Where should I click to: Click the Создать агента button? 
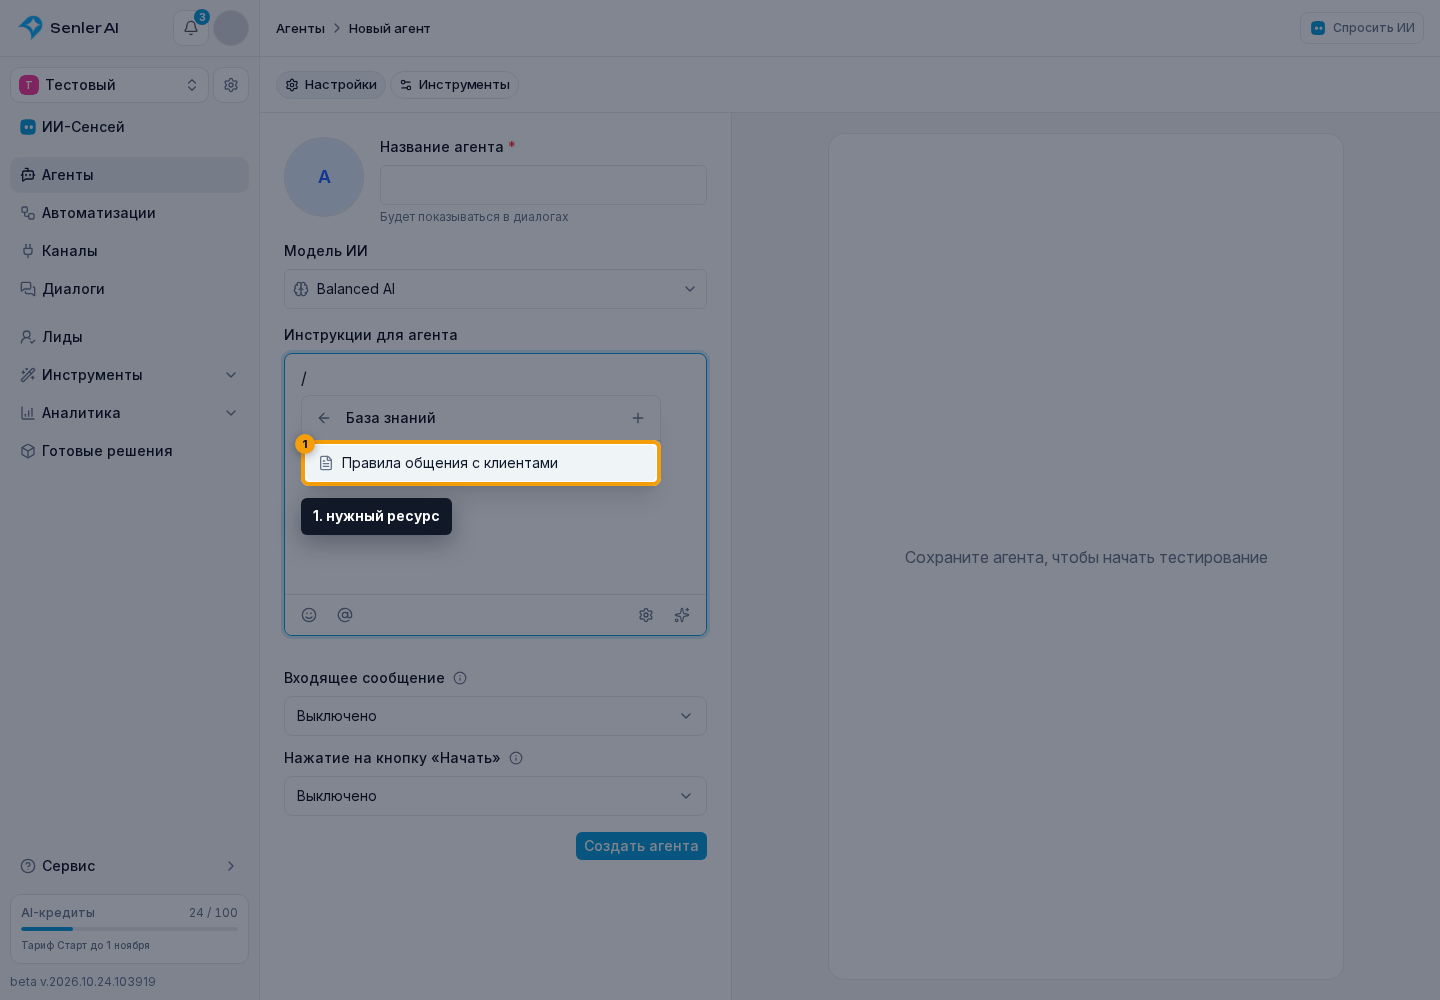641,846
